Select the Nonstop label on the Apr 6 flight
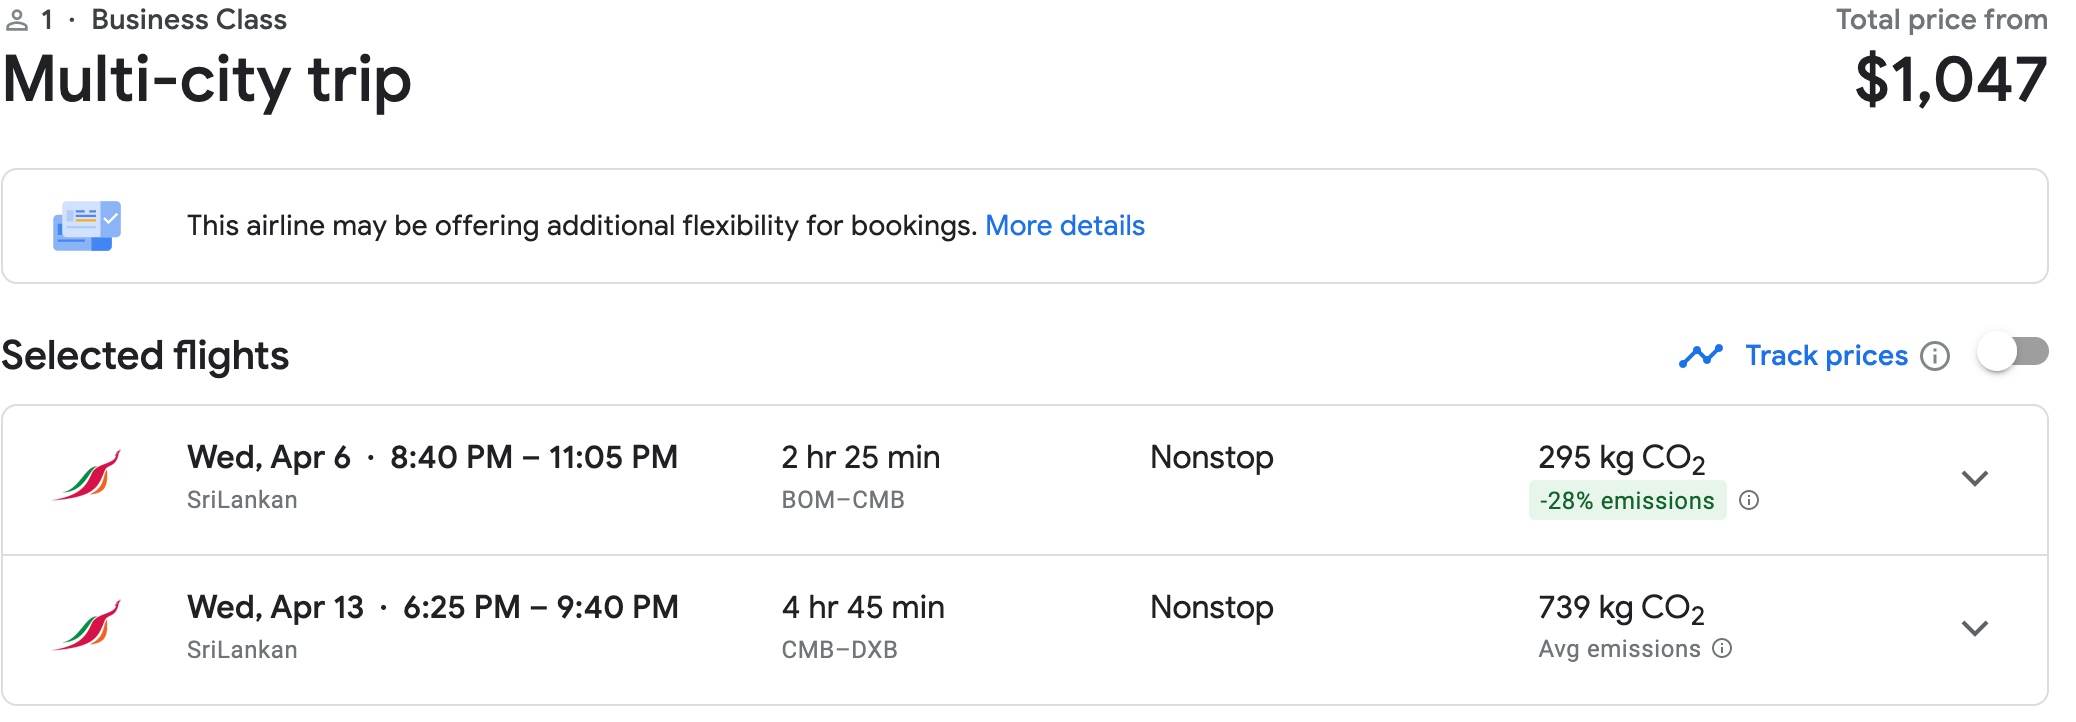 [1211, 457]
